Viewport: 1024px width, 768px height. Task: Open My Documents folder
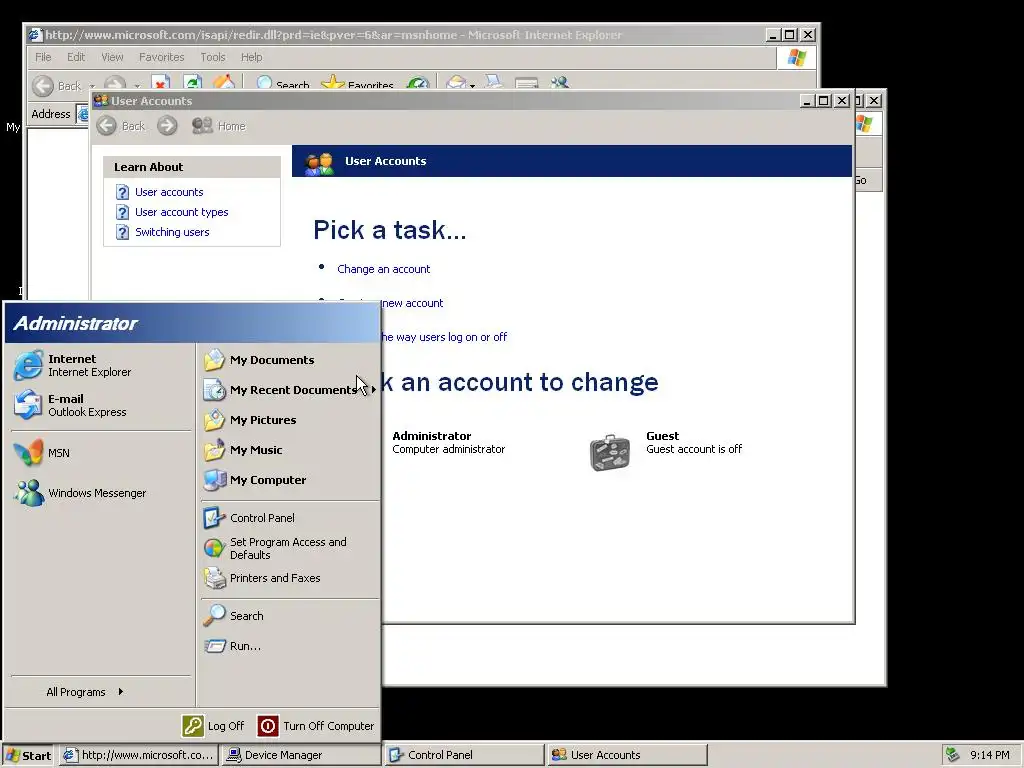pos(289,360)
